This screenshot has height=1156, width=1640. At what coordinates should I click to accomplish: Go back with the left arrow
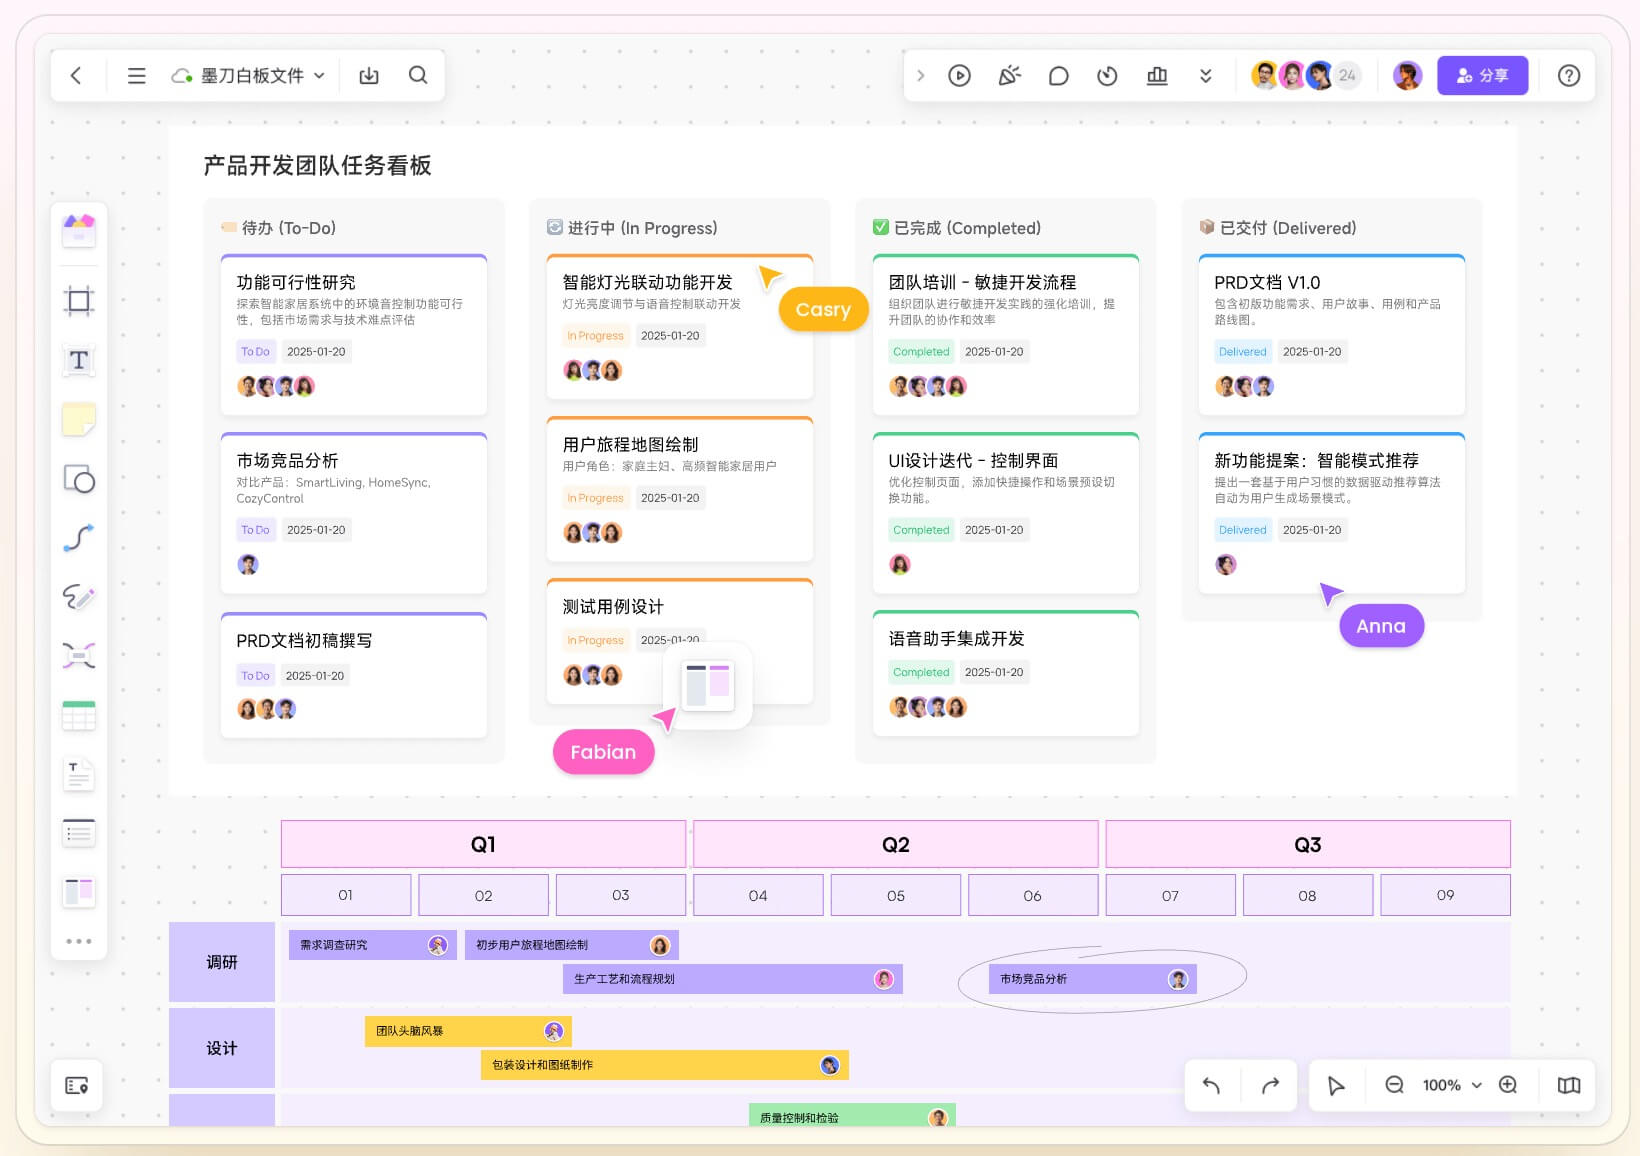(x=76, y=75)
